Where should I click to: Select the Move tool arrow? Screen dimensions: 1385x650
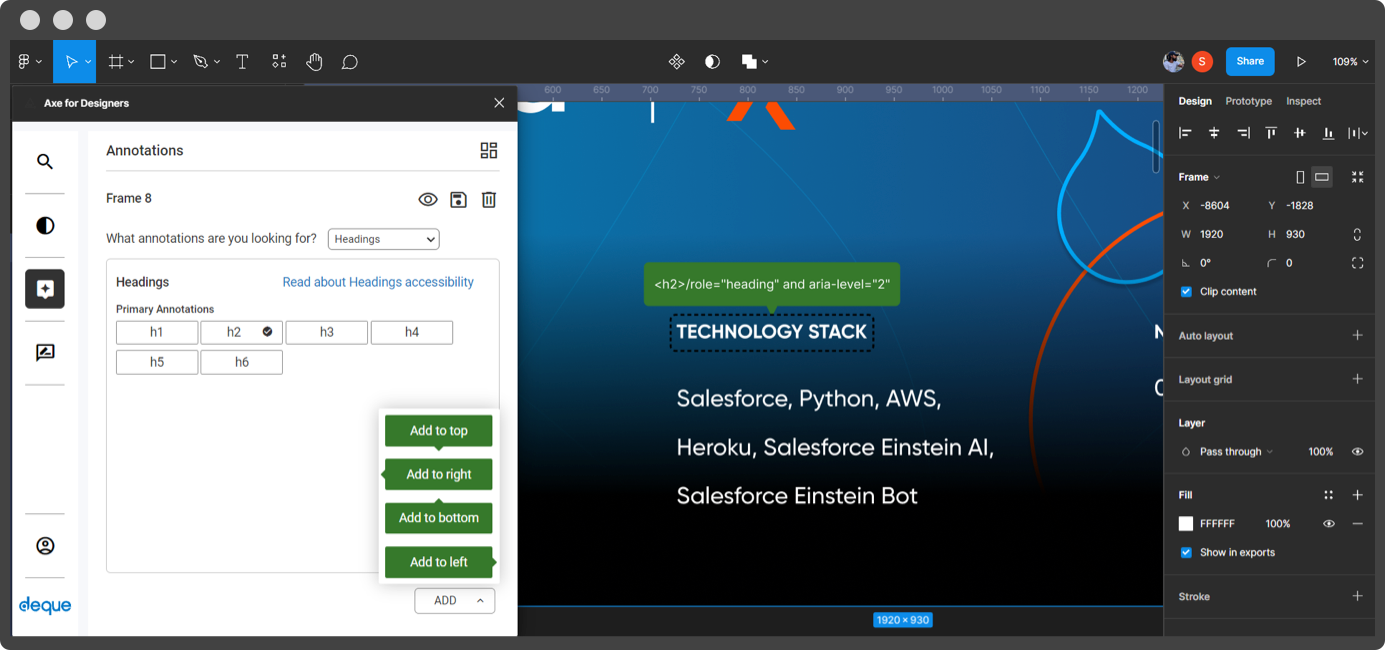[x=71, y=62]
